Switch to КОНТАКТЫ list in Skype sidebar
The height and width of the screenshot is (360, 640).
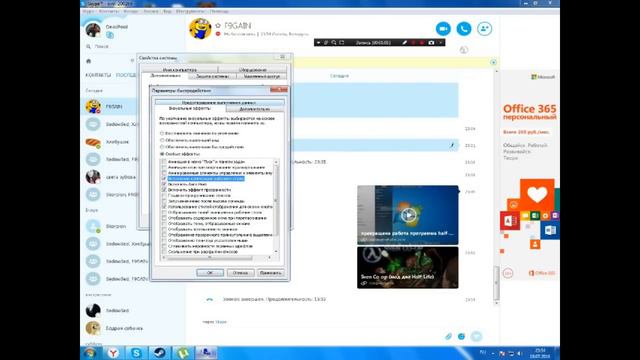coord(98,75)
